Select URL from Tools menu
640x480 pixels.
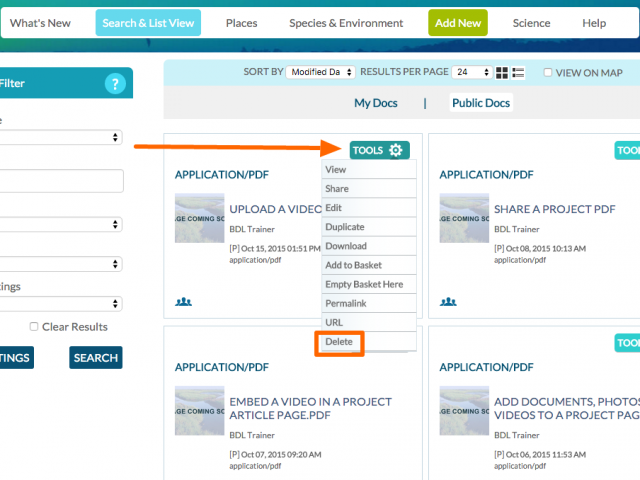point(369,322)
